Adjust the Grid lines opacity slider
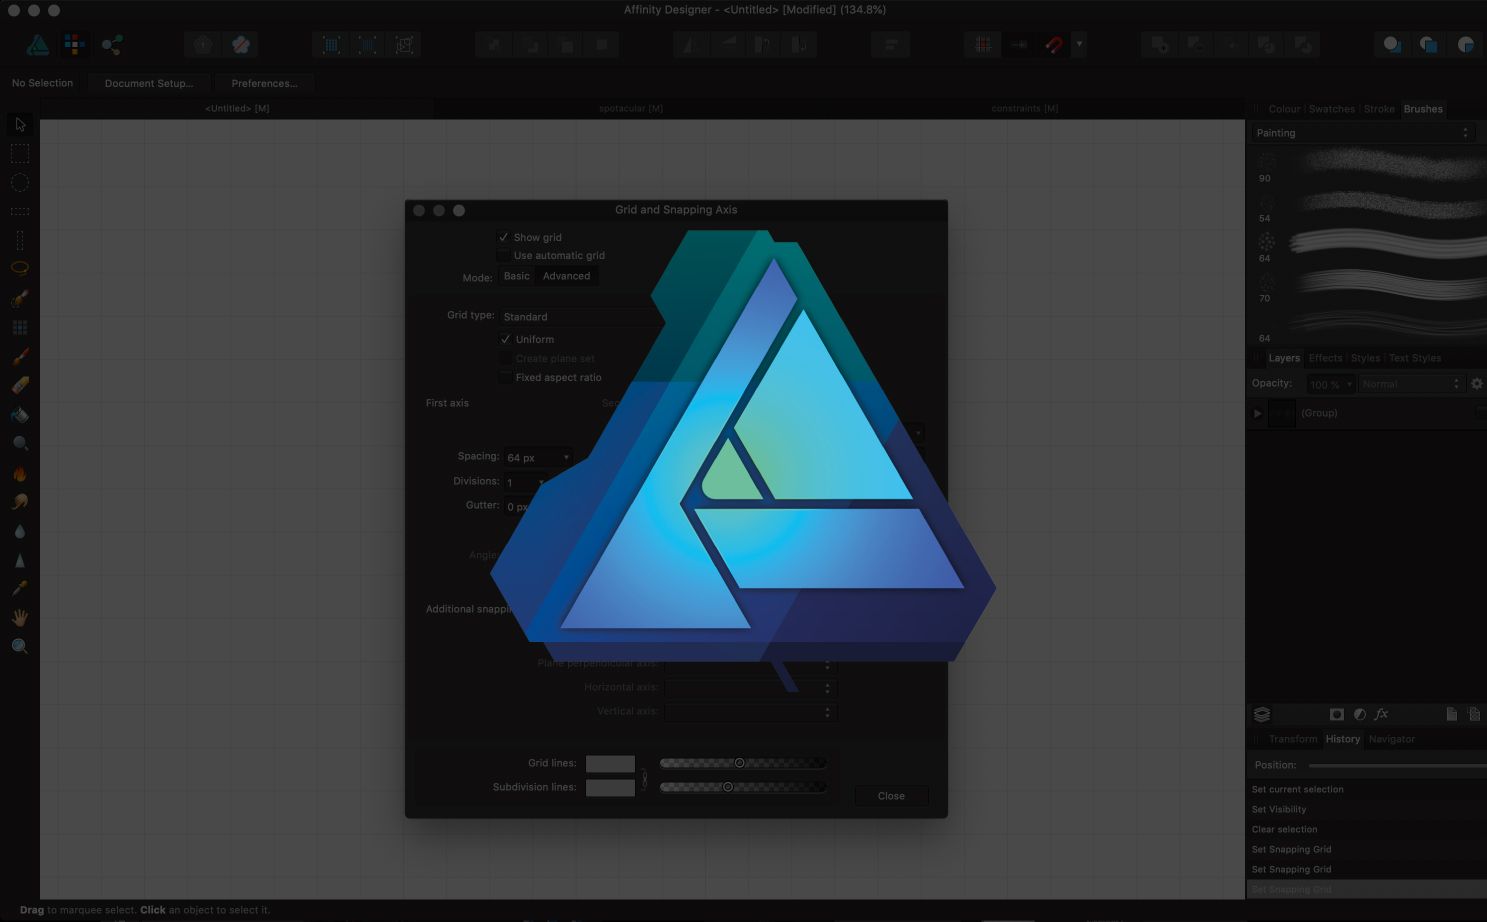 (x=741, y=762)
